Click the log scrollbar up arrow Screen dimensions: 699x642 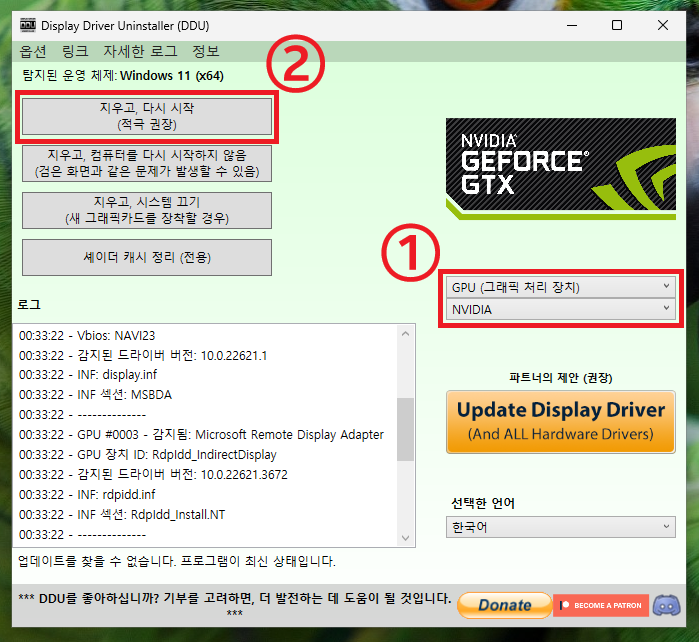tap(405, 333)
